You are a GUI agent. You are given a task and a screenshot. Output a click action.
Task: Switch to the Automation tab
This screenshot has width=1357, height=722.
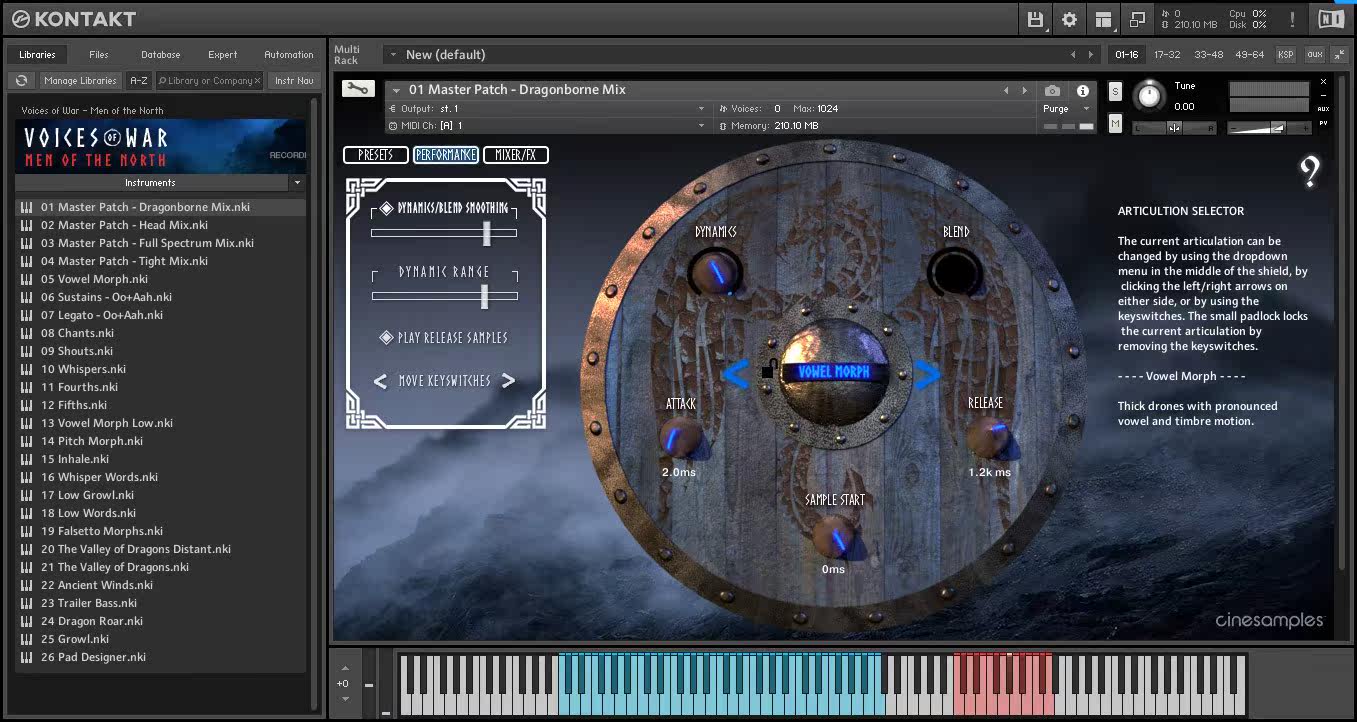tap(288, 55)
